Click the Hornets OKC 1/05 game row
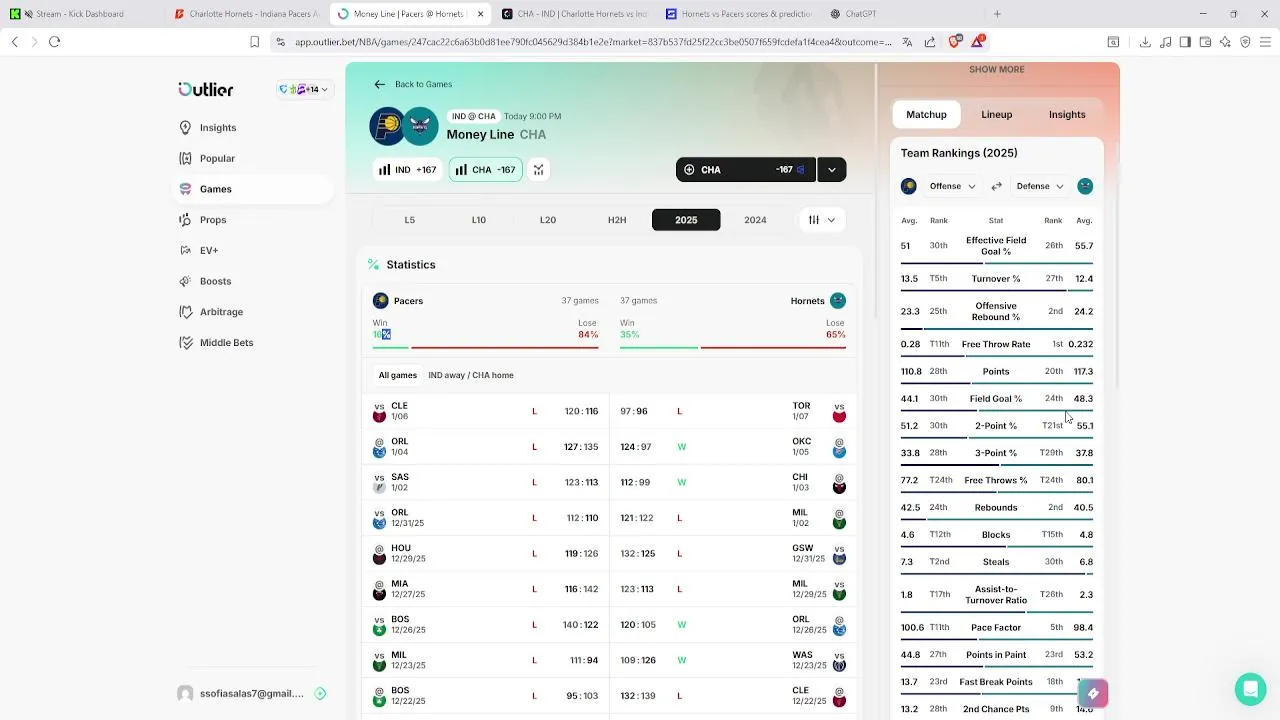1280x720 pixels. 733,447
